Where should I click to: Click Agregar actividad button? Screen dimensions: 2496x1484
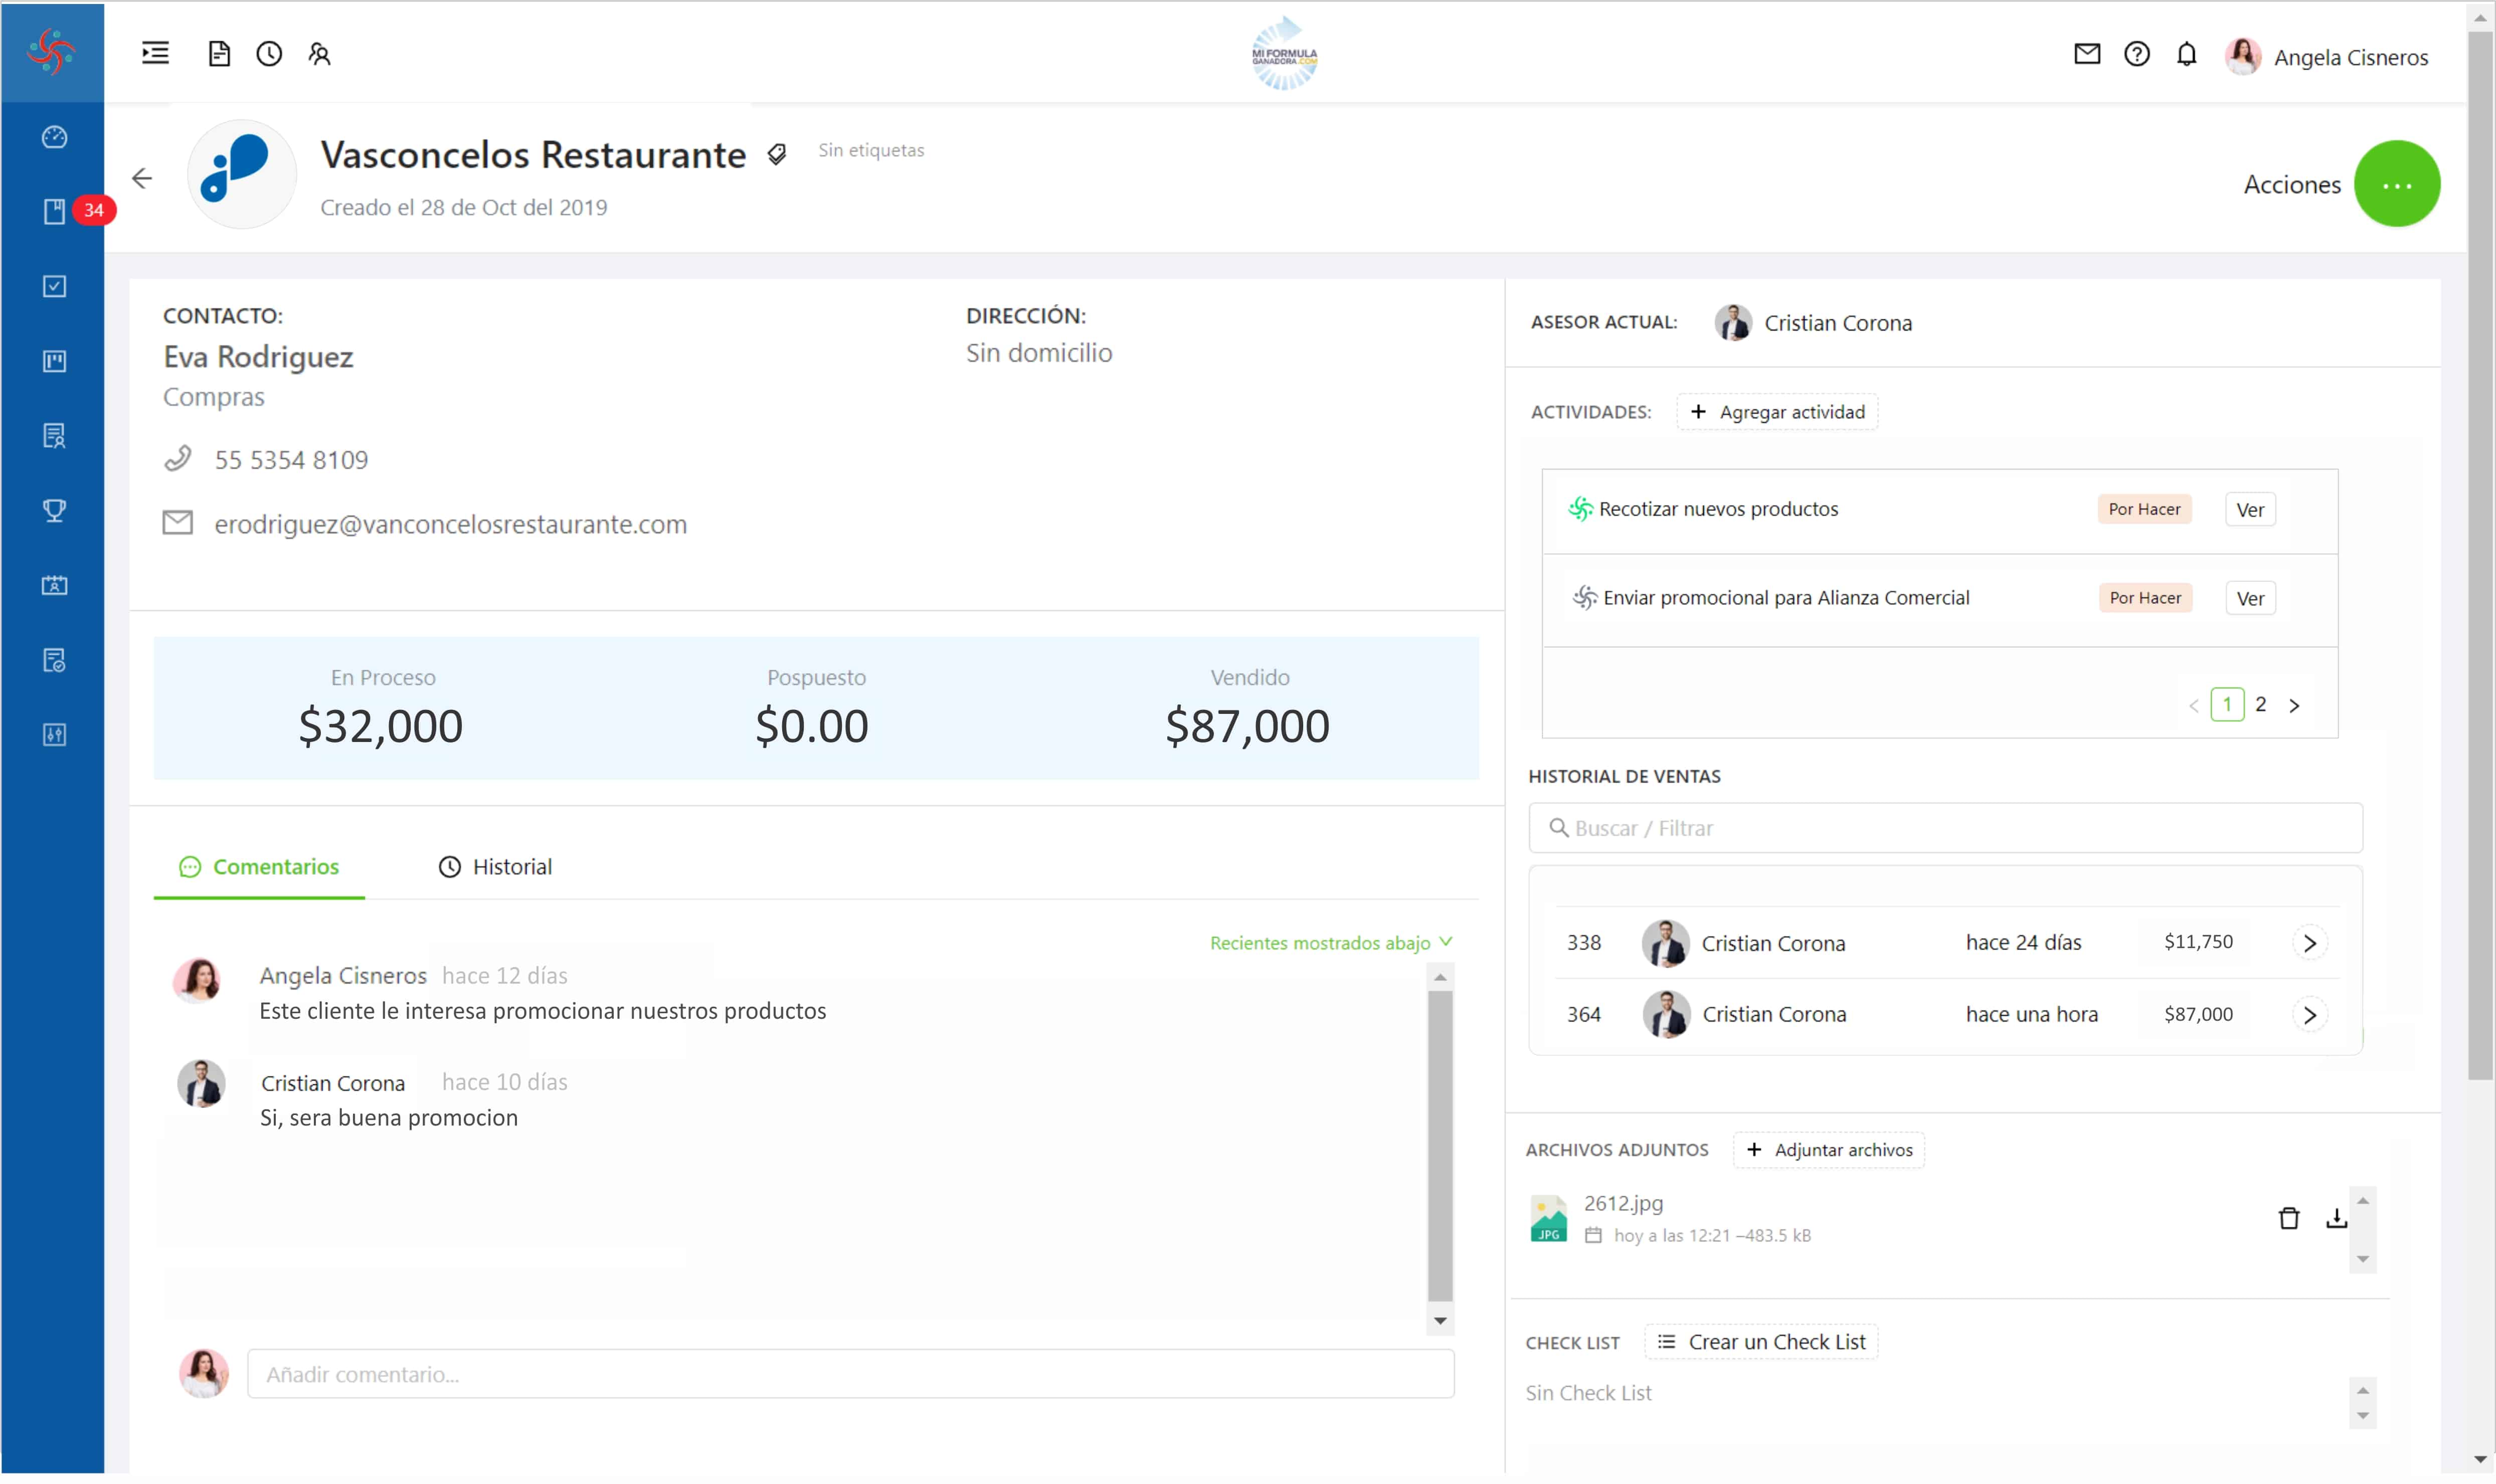click(x=1777, y=412)
